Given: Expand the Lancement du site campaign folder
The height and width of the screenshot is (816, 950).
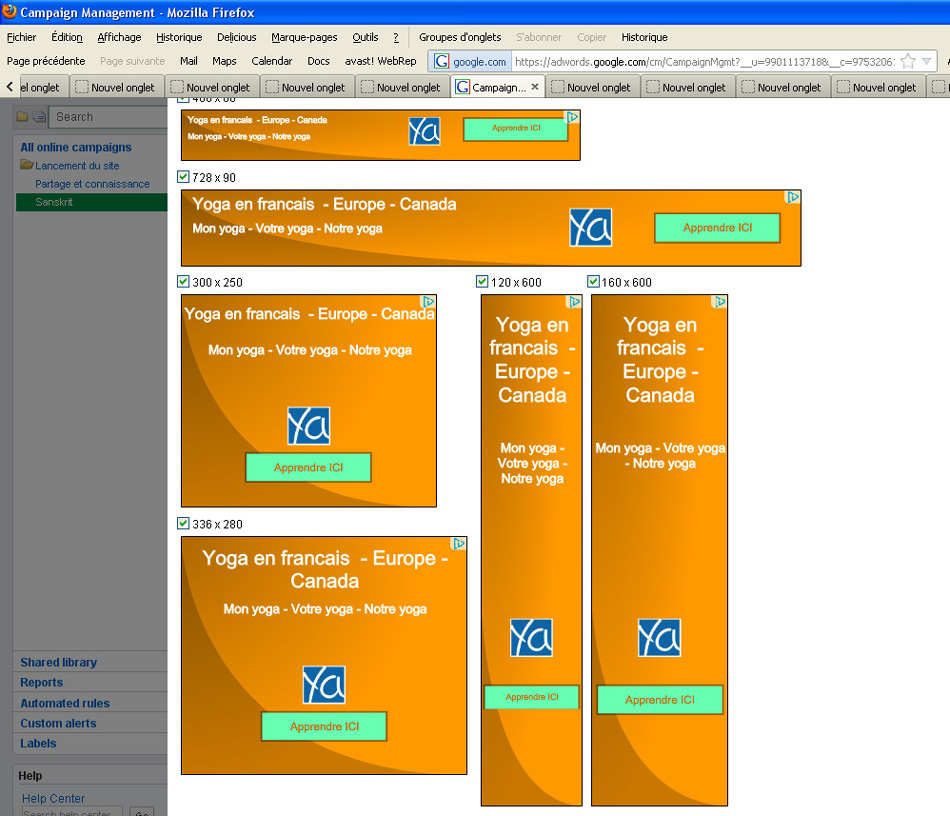Looking at the screenshot, I should pyautogui.click(x=27, y=165).
